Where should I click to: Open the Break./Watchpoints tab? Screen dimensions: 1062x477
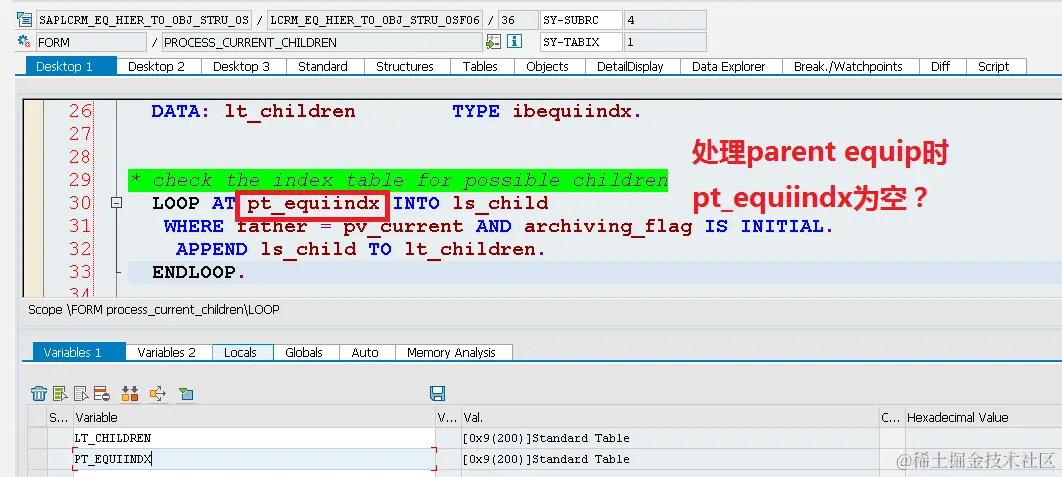point(850,66)
